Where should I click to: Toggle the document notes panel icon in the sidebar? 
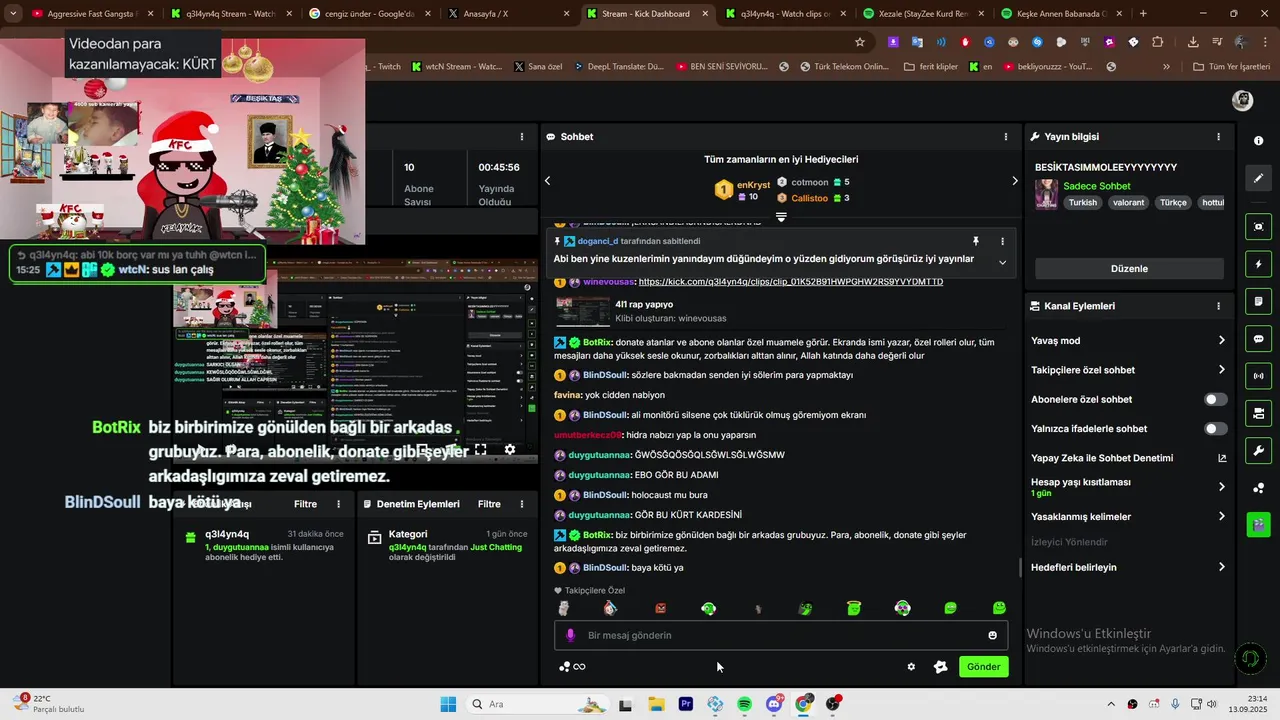click(1259, 301)
